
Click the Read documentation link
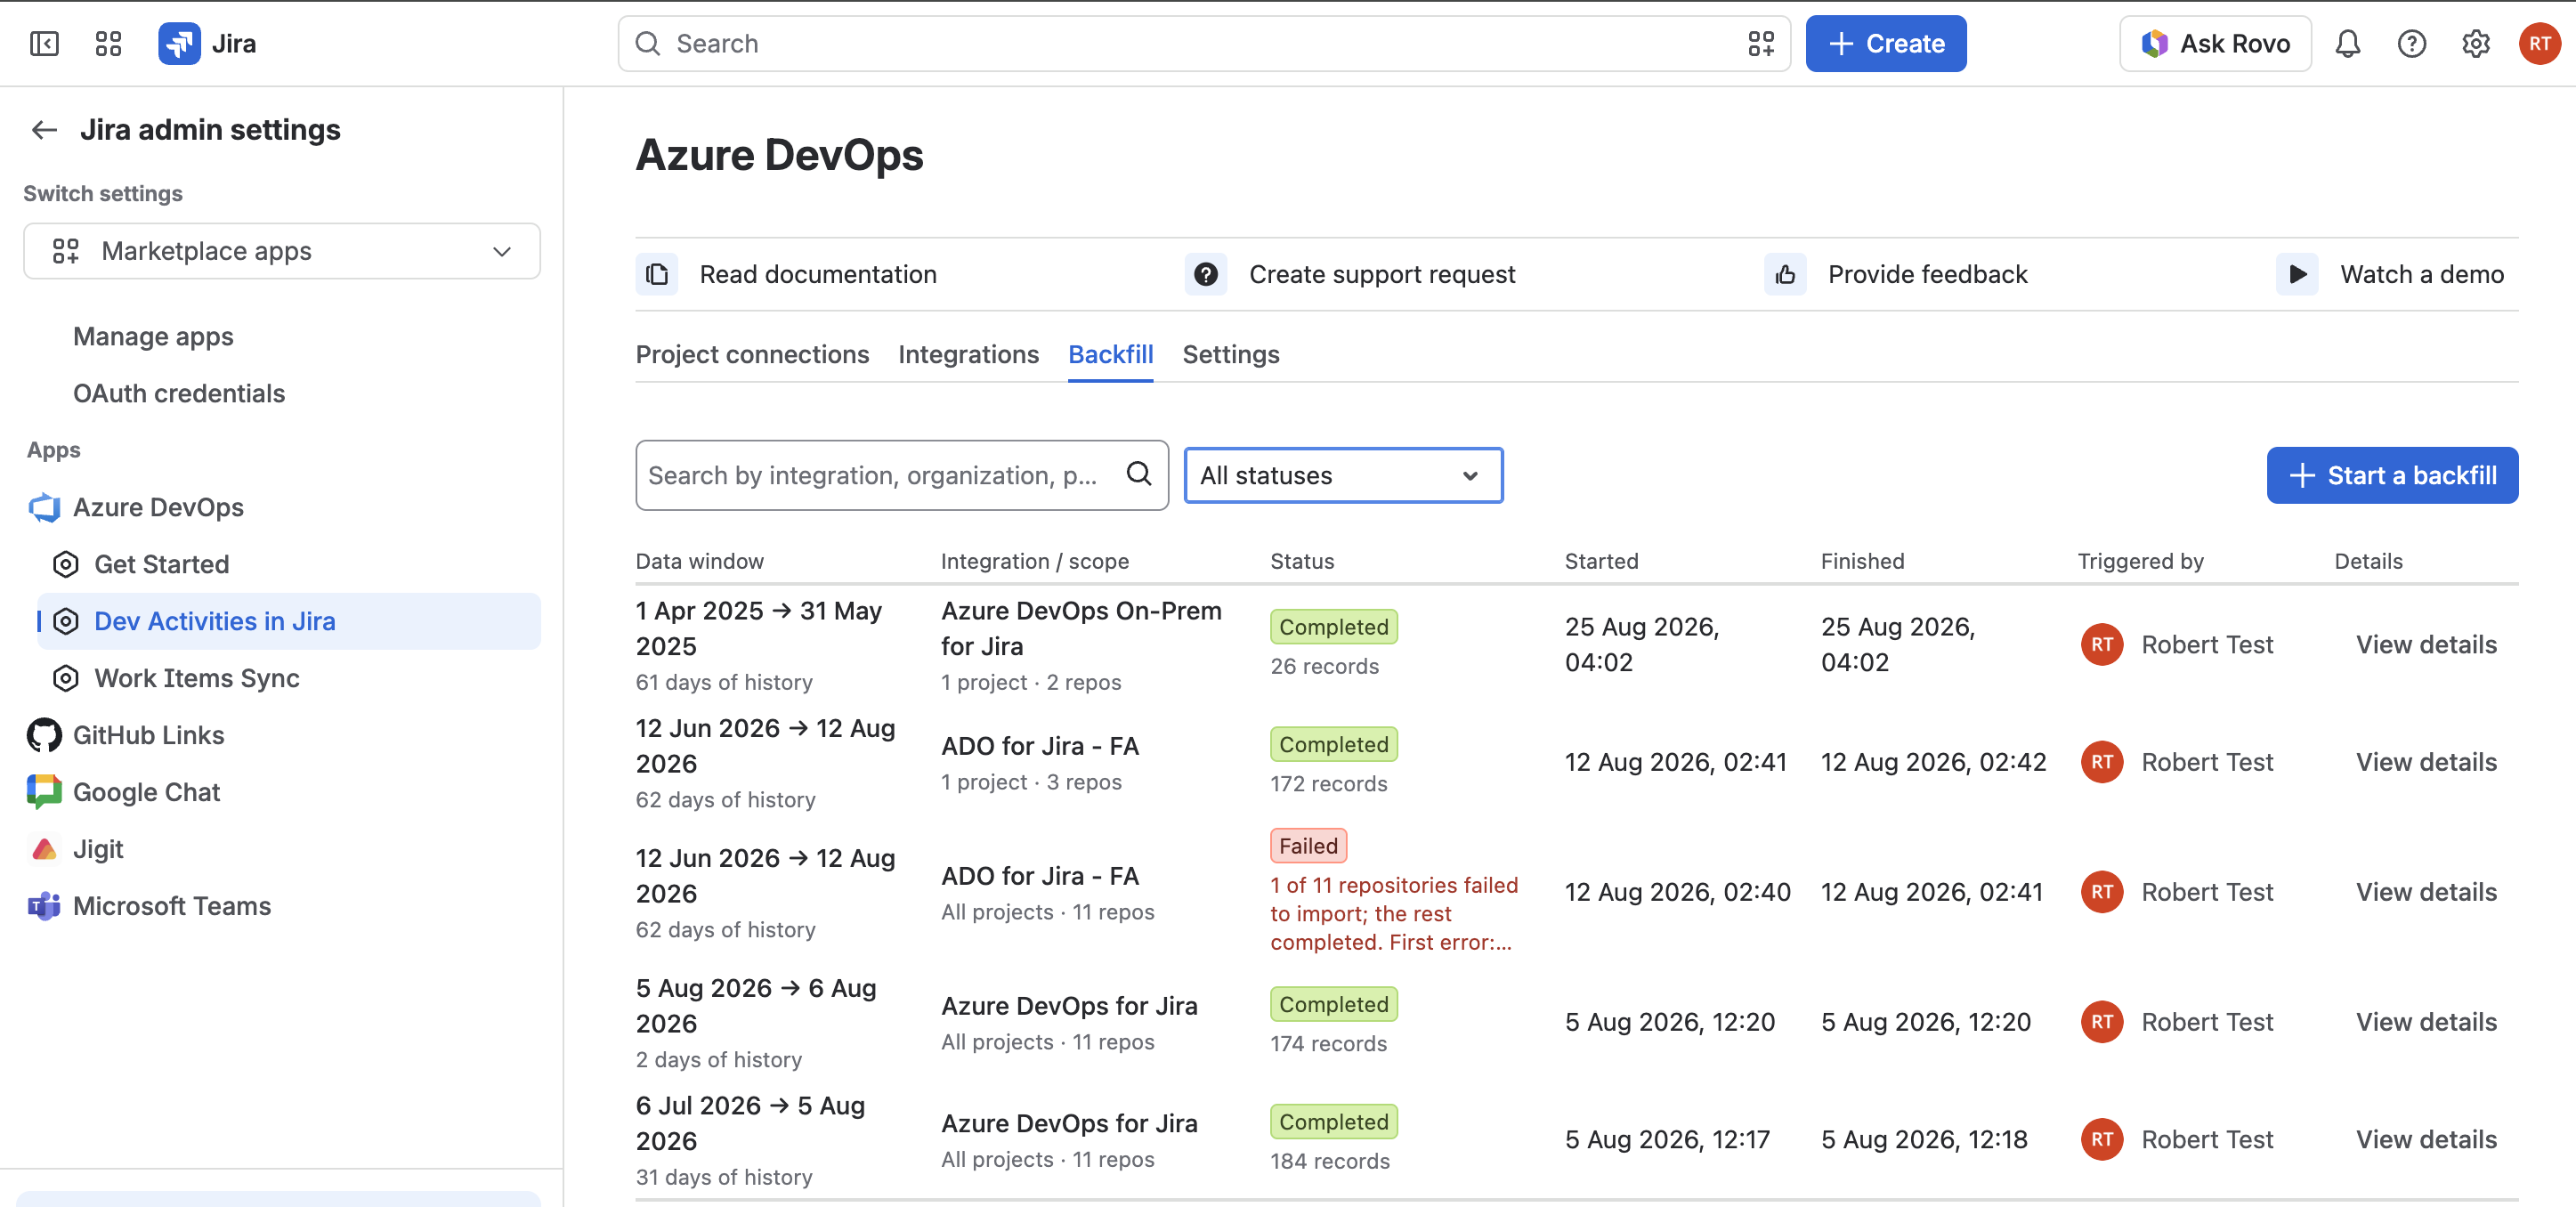818,275
